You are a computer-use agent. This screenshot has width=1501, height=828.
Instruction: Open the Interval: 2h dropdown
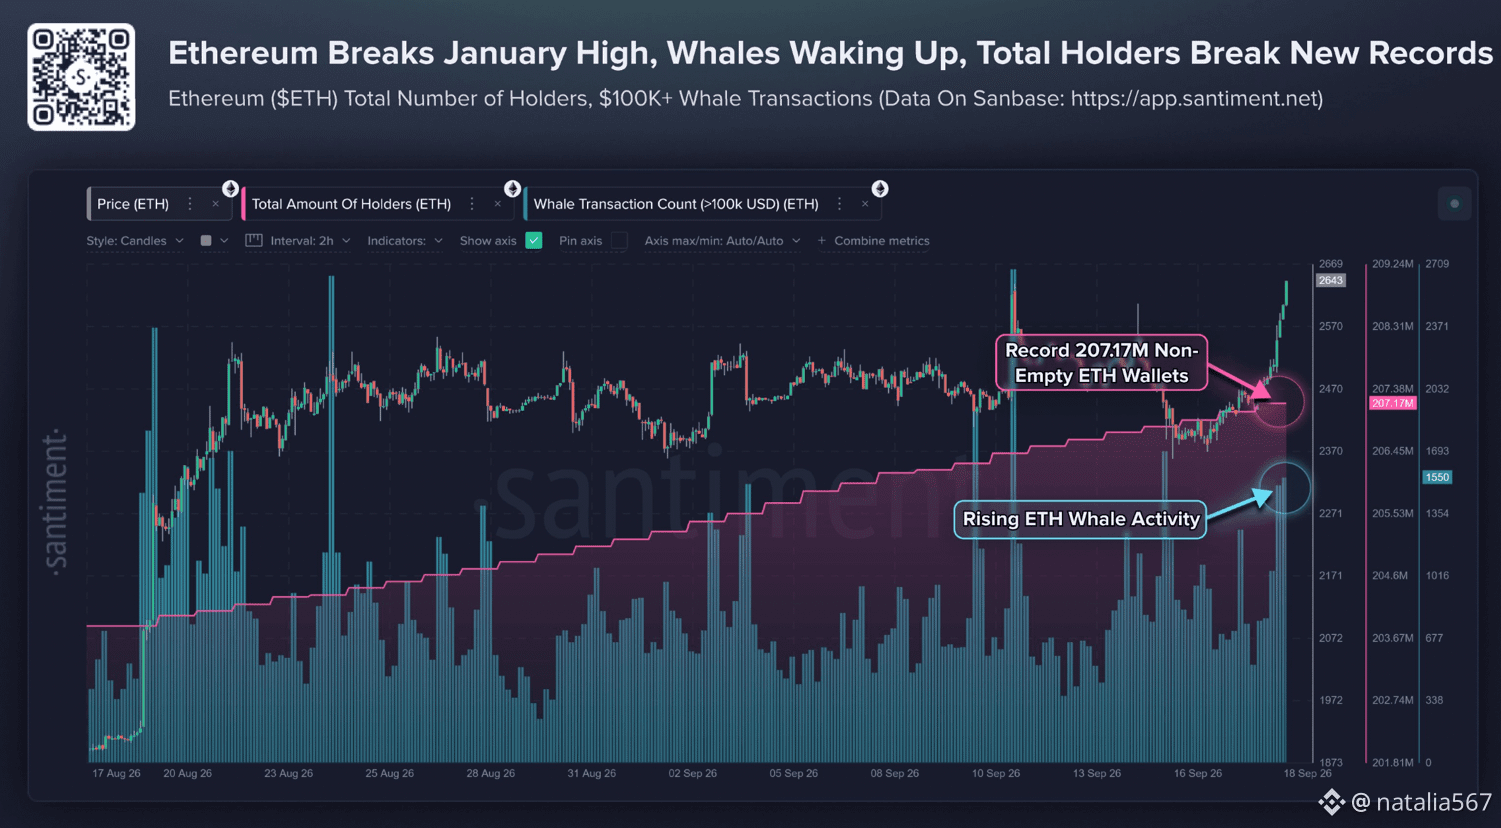click(298, 241)
